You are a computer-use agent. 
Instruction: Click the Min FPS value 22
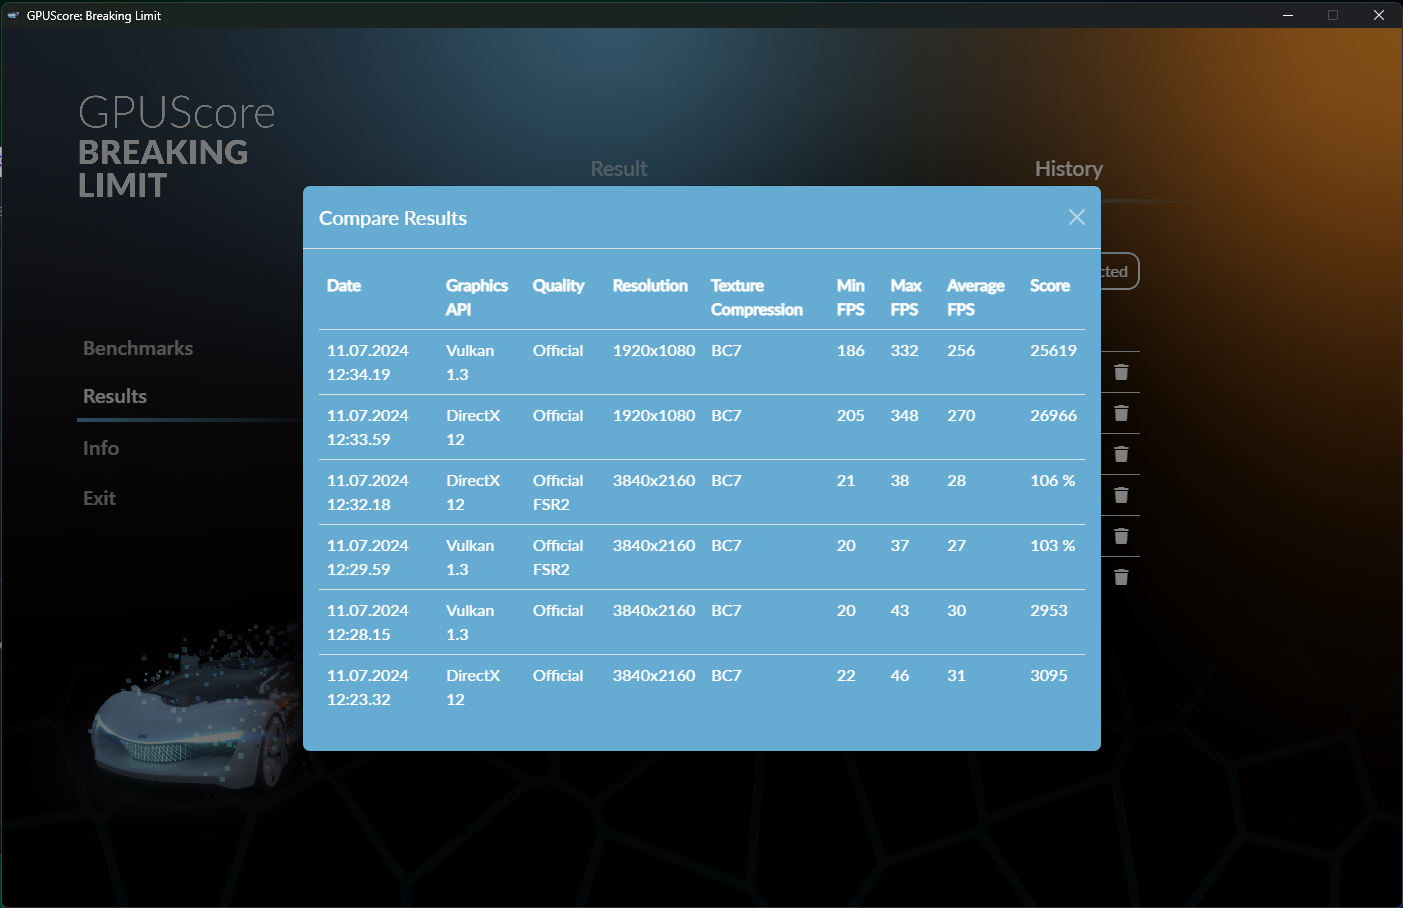click(846, 676)
